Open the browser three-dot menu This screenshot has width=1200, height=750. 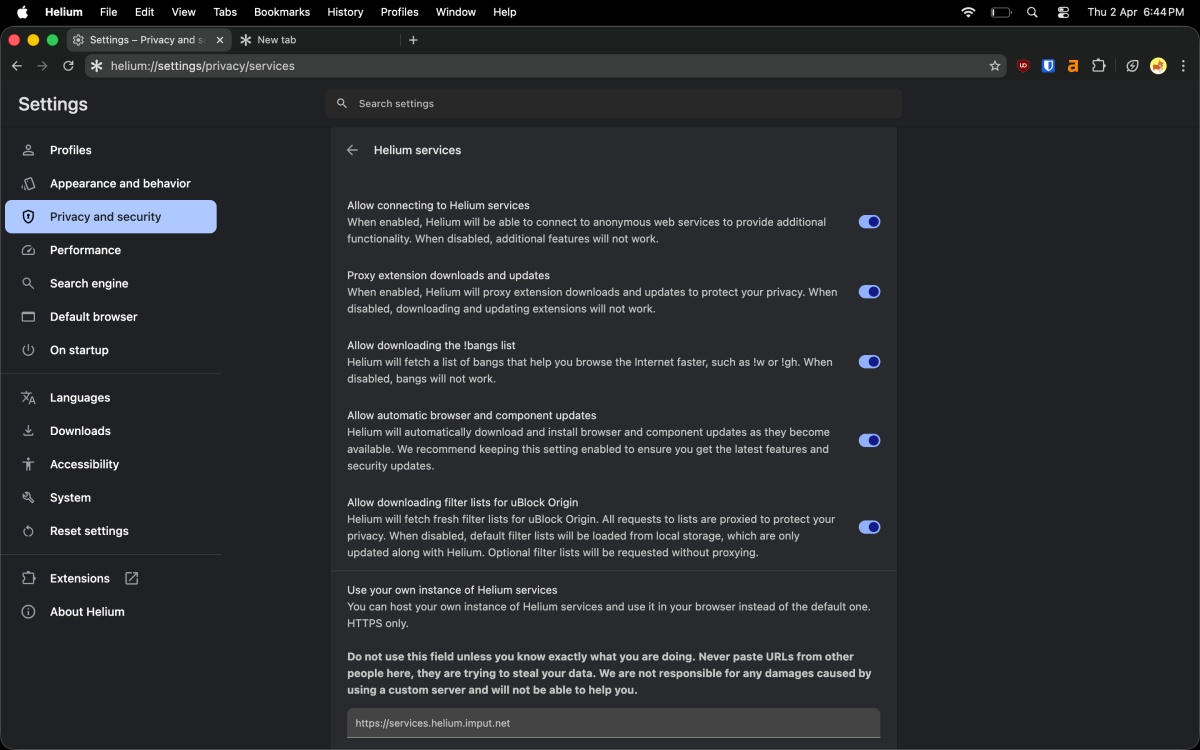pyautogui.click(x=1183, y=66)
